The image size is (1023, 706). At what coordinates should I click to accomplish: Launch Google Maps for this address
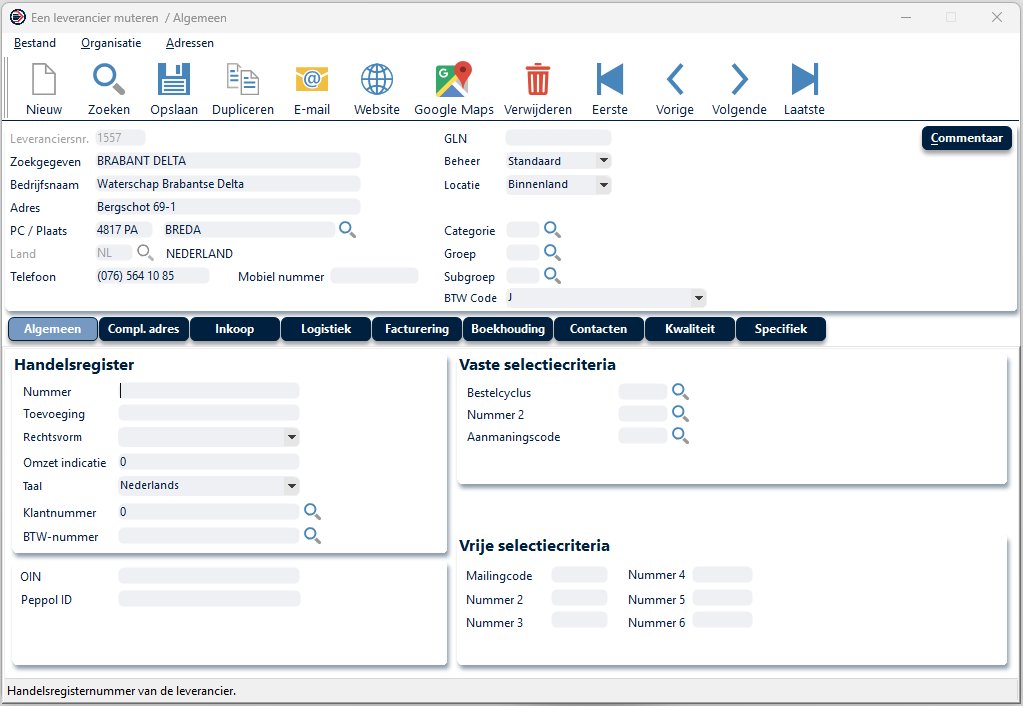[454, 88]
